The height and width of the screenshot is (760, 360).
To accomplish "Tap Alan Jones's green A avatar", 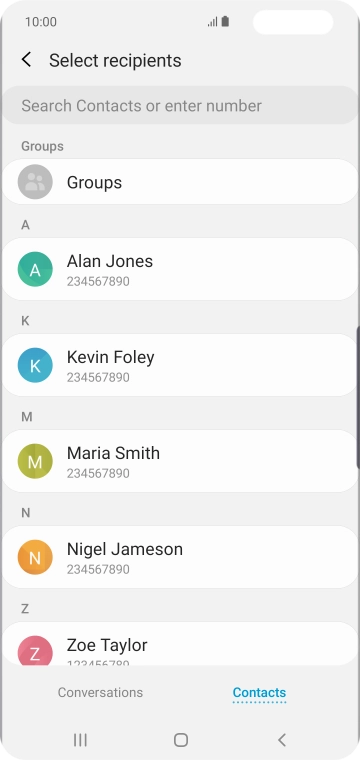I will [x=35, y=269].
